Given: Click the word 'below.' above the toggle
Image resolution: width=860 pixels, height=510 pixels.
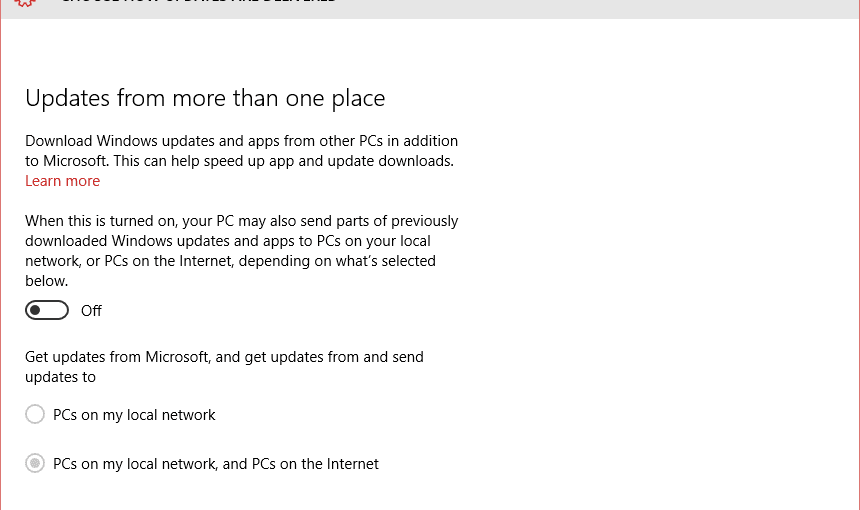Looking at the screenshot, I should pyautogui.click(x=47, y=281).
